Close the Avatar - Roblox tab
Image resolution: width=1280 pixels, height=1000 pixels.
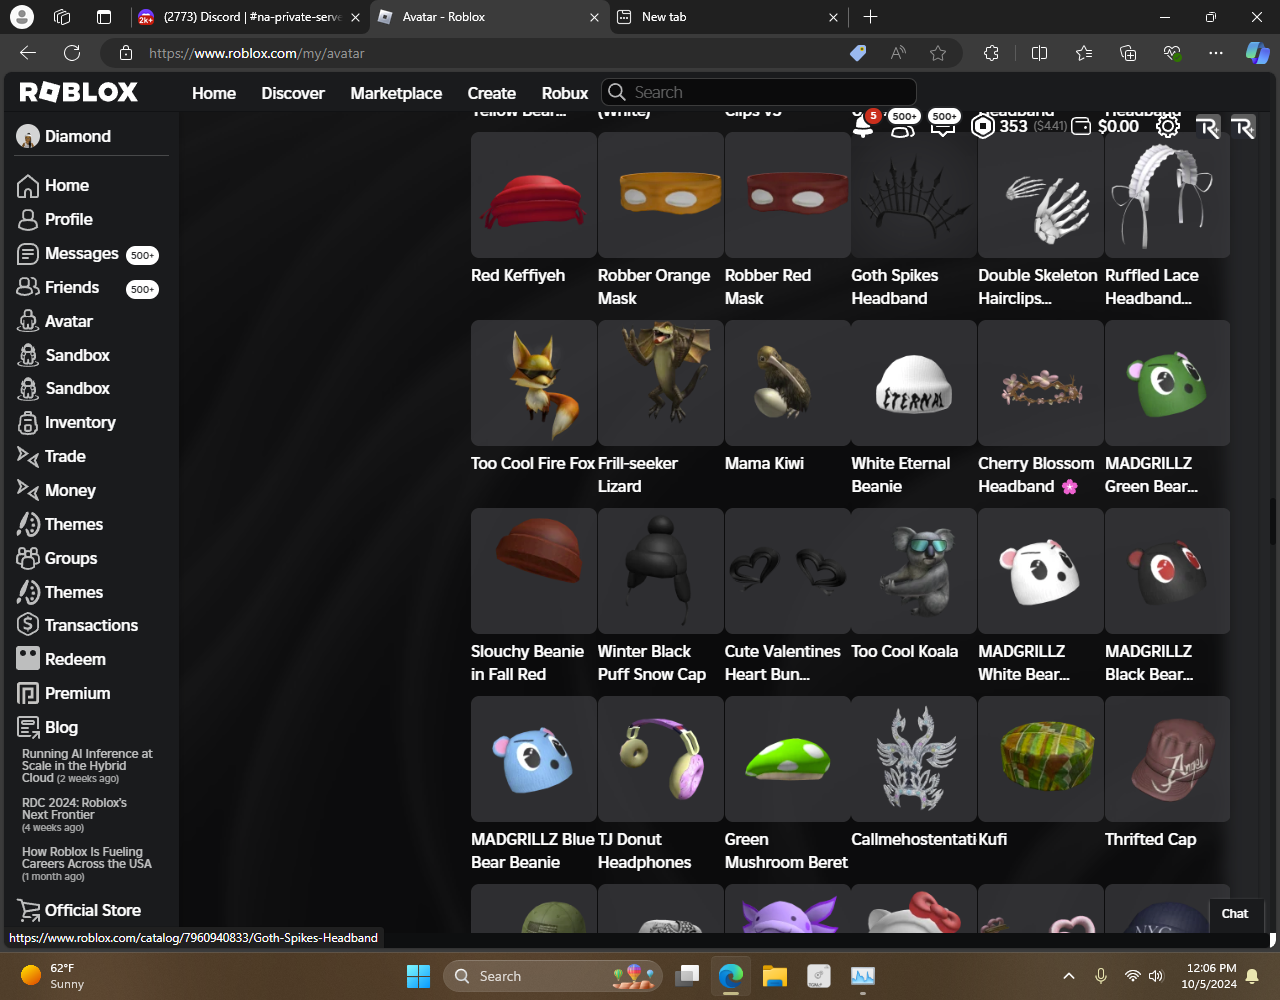pyautogui.click(x=594, y=17)
